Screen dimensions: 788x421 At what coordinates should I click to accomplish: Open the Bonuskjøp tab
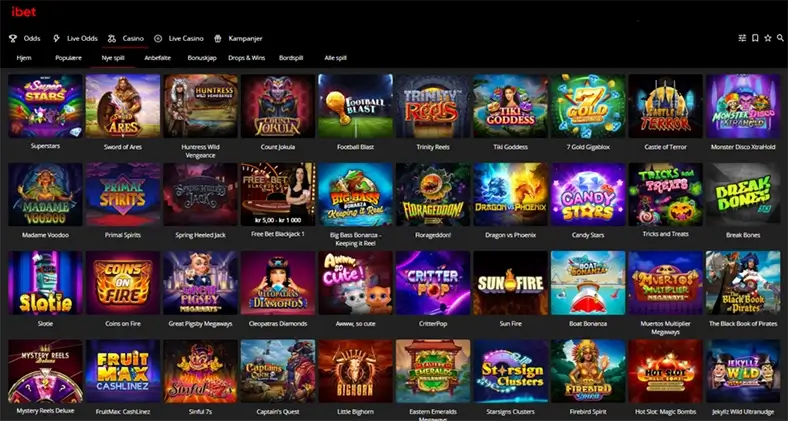coord(202,58)
